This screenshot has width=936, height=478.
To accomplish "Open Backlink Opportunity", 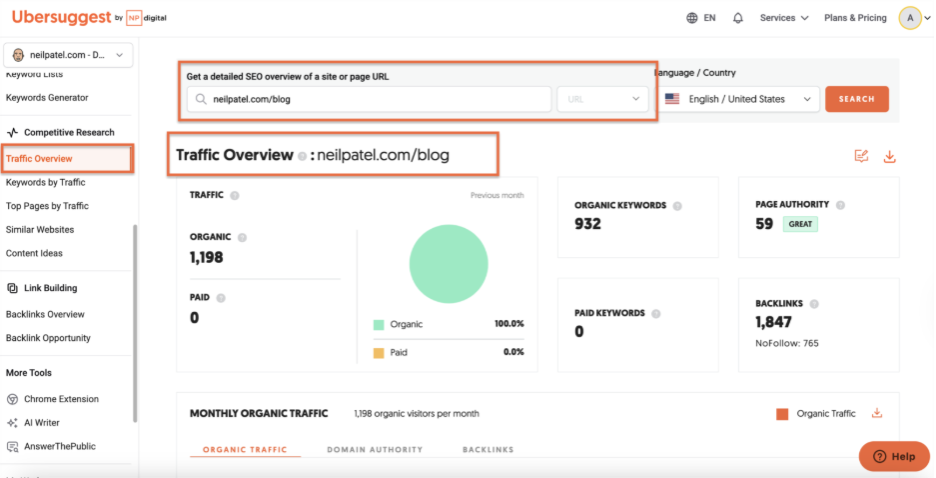I will click(48, 338).
